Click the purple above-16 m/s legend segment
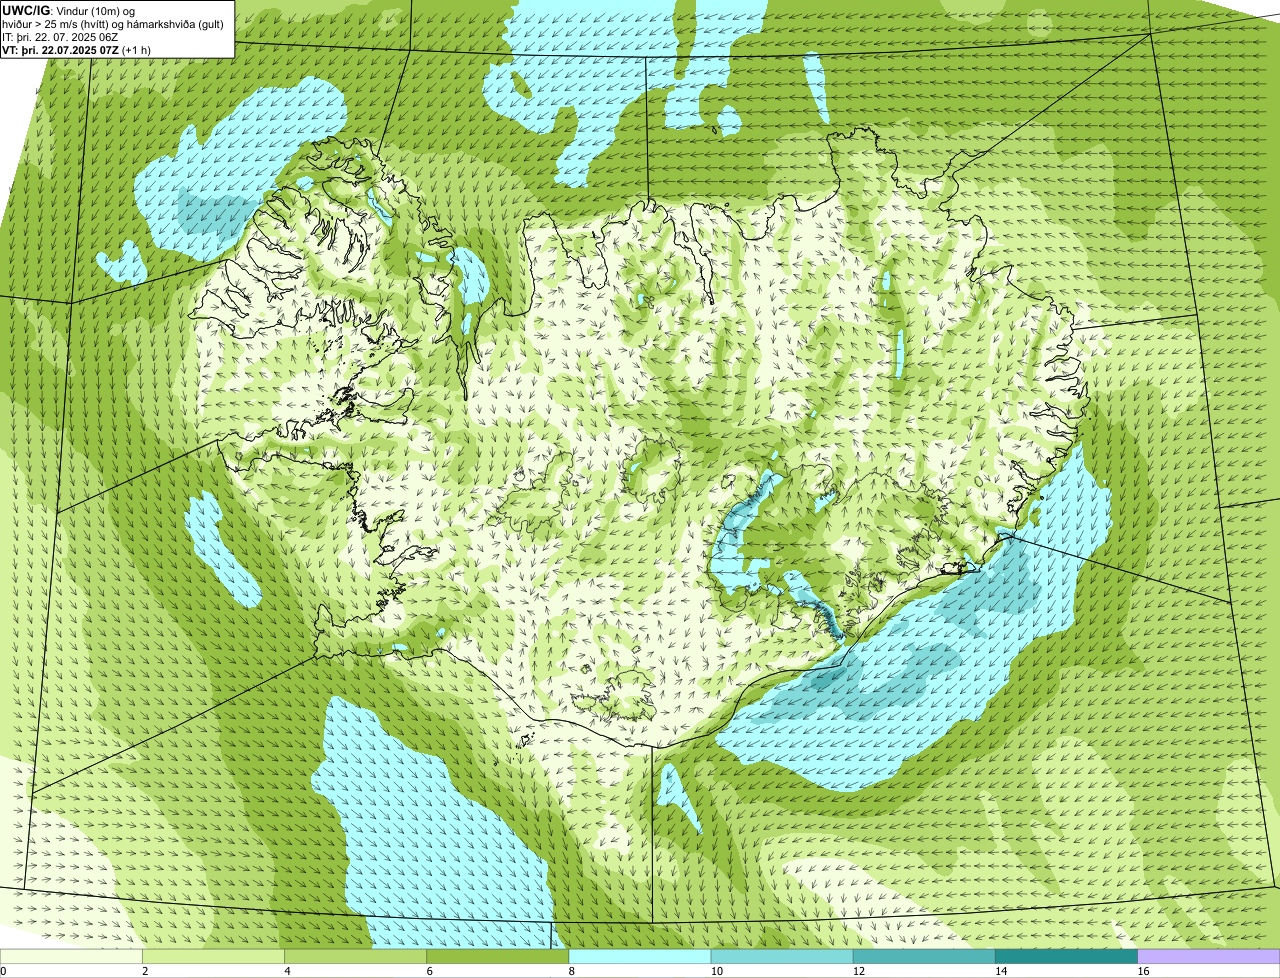The width and height of the screenshot is (1280, 978). 1209,957
